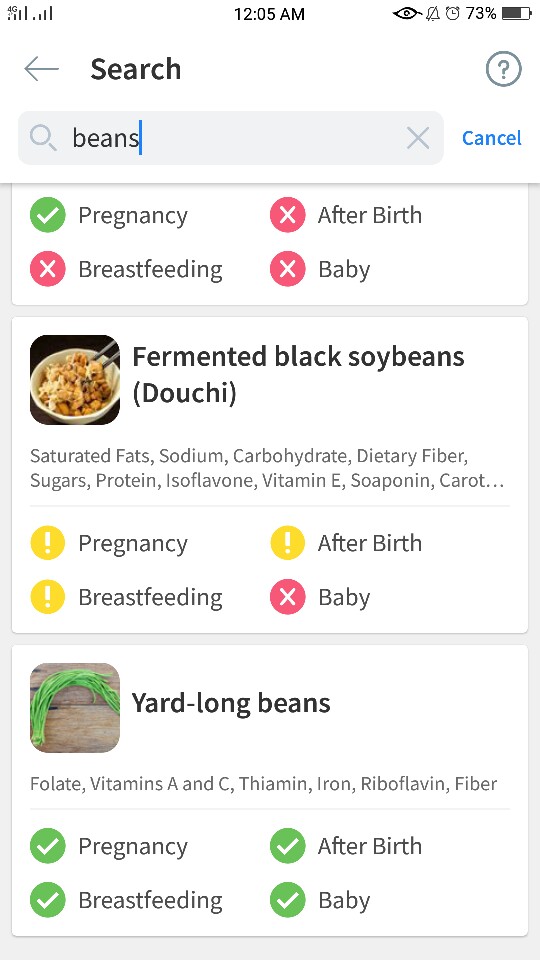Tap red X icon for Douchi Baby
540x960 pixels.
tap(288, 597)
